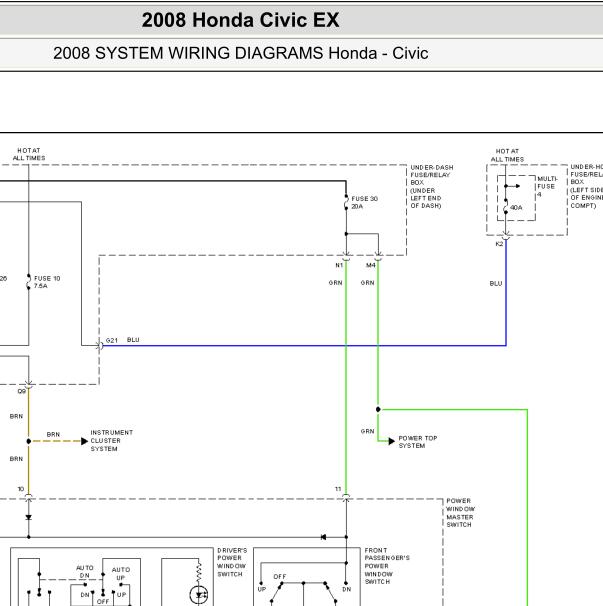The image size is (603, 606).
Task: Click the "BLU" label beside G21
Action: [x=133, y=340]
